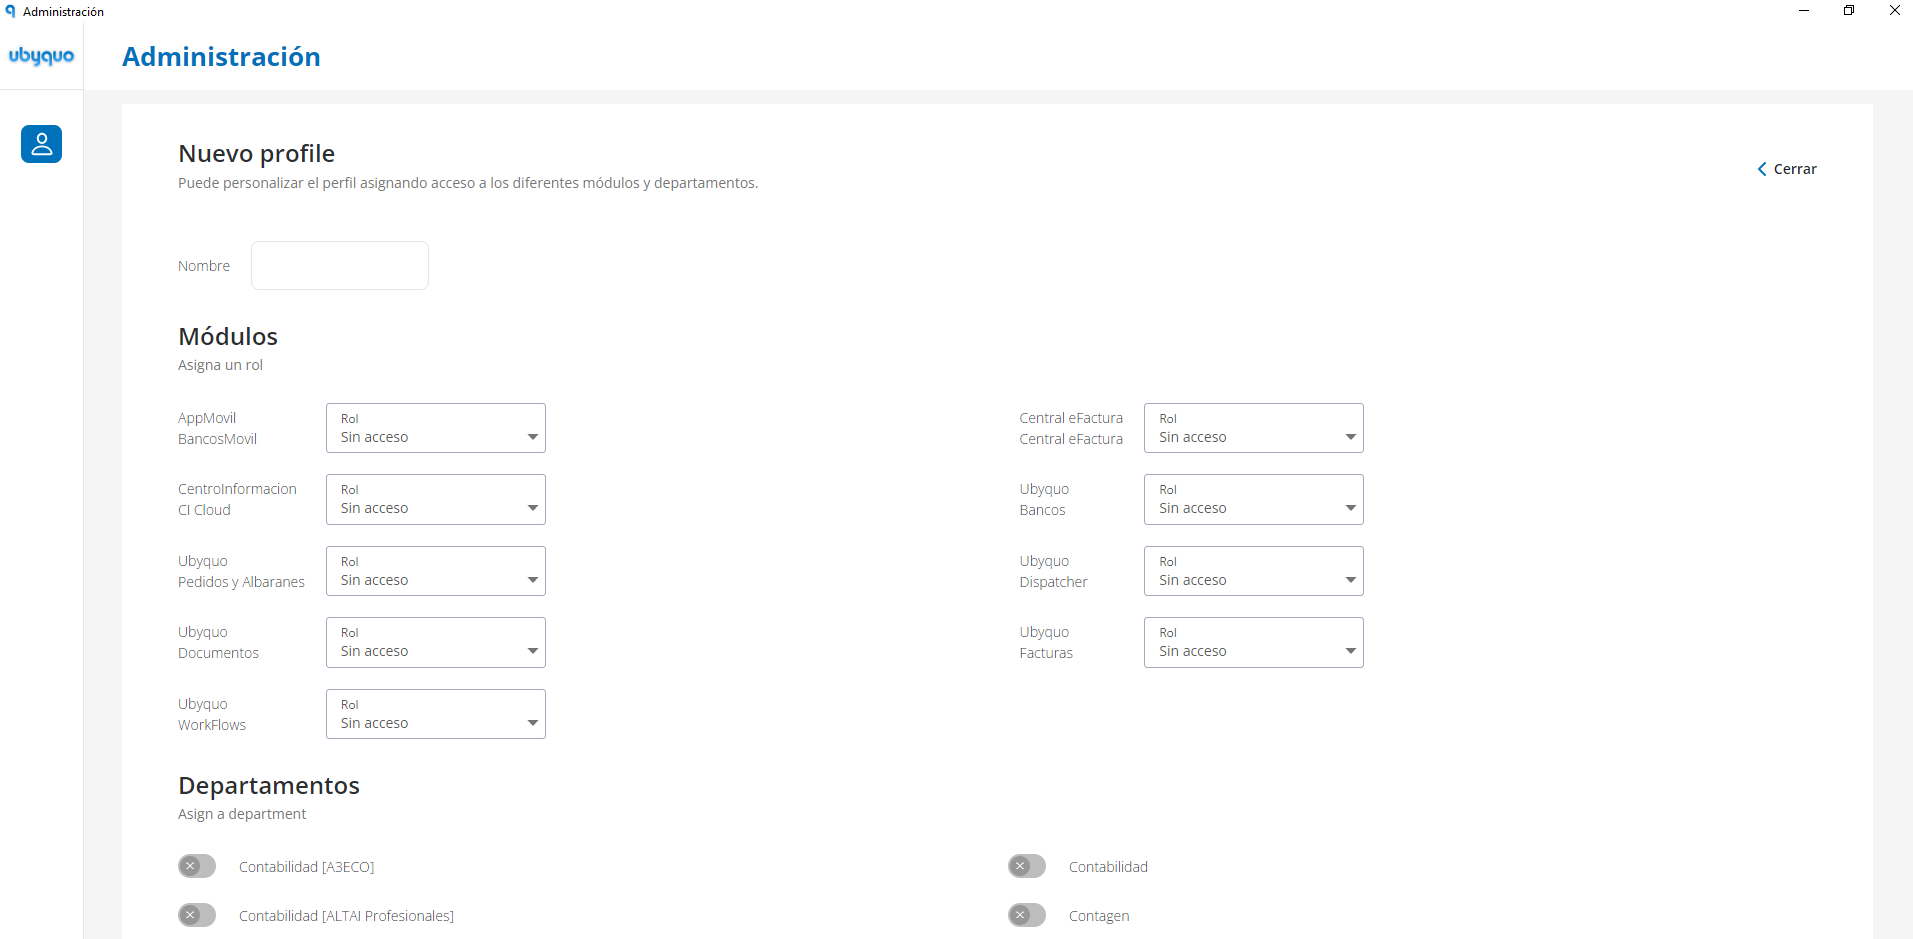Enable the Contabilidad [ALTAI Profesionales] toggle
This screenshot has height=939, width=1913.
tap(197, 915)
